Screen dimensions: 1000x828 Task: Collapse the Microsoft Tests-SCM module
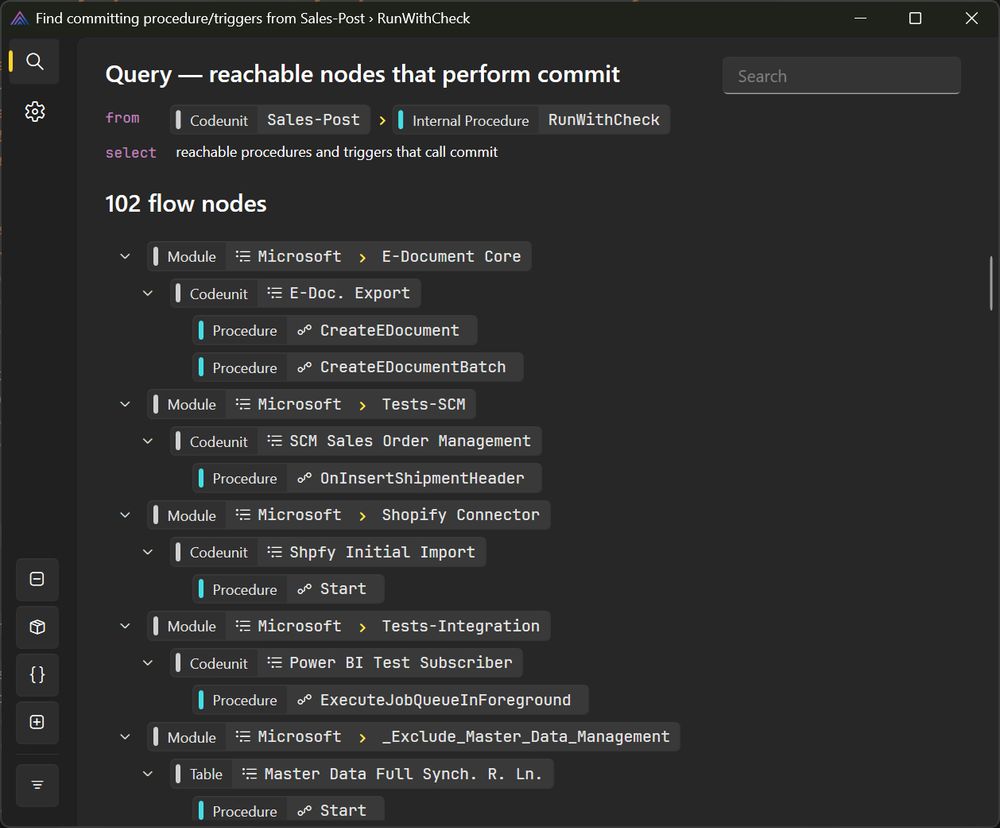click(x=125, y=404)
